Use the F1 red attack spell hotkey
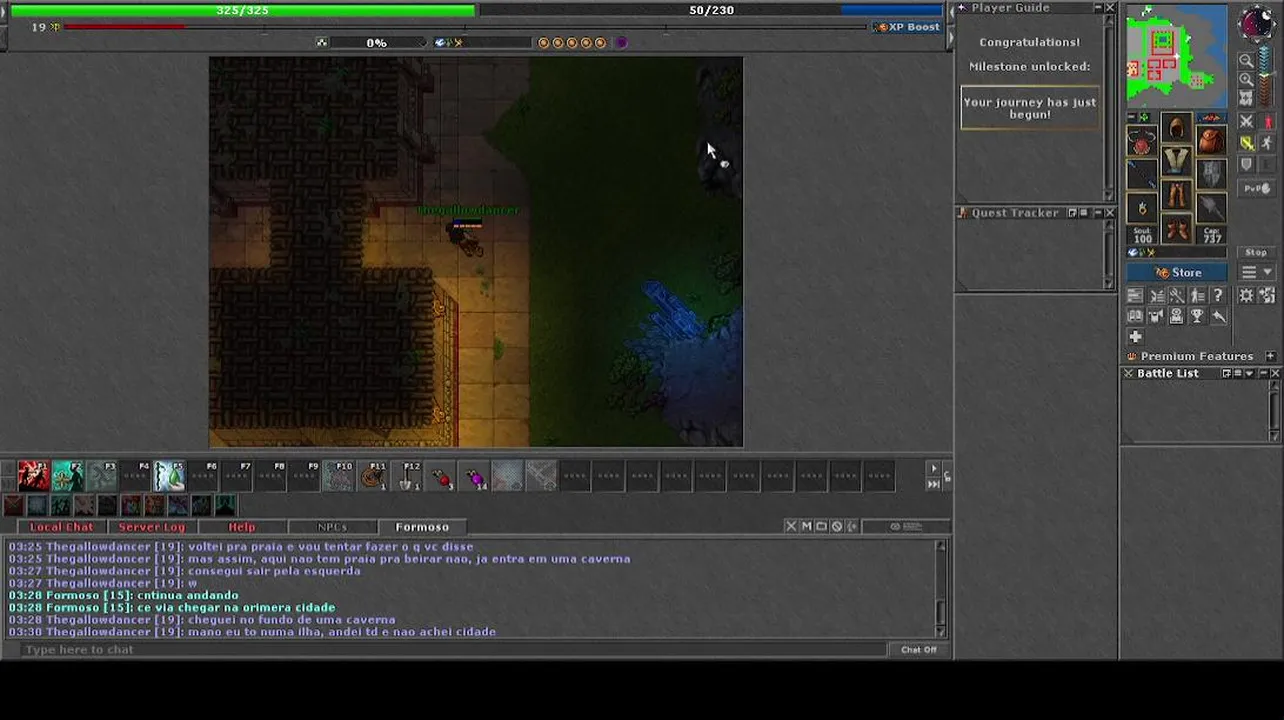This screenshot has height=720, width=1284. (x=33, y=476)
